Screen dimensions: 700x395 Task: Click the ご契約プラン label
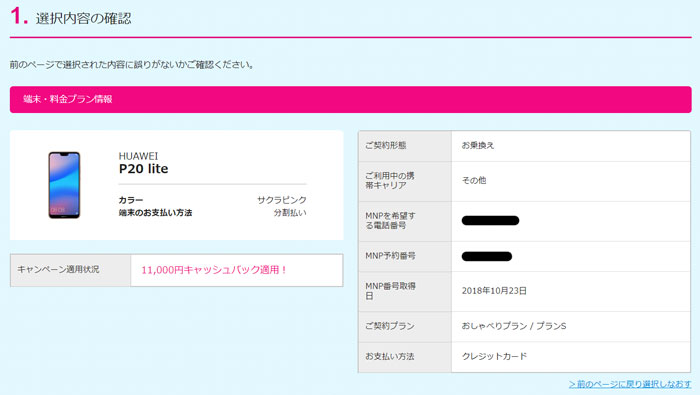pyautogui.click(x=390, y=326)
